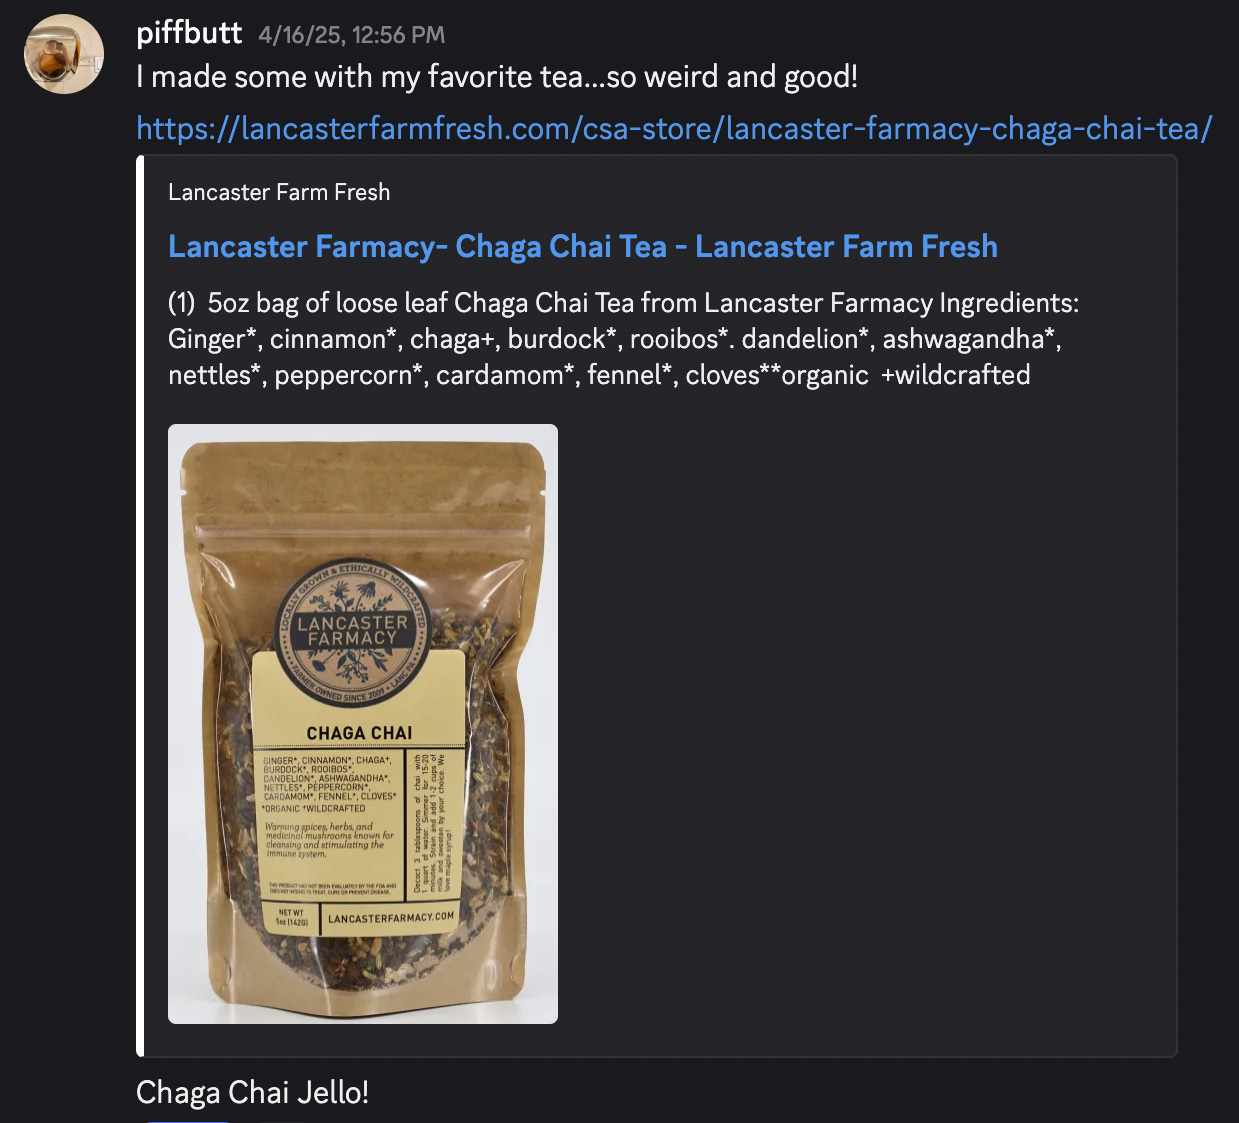Click the Lancaster Farm Fresh provider name
Image resolution: width=1239 pixels, height=1123 pixels.
pyautogui.click(x=279, y=192)
